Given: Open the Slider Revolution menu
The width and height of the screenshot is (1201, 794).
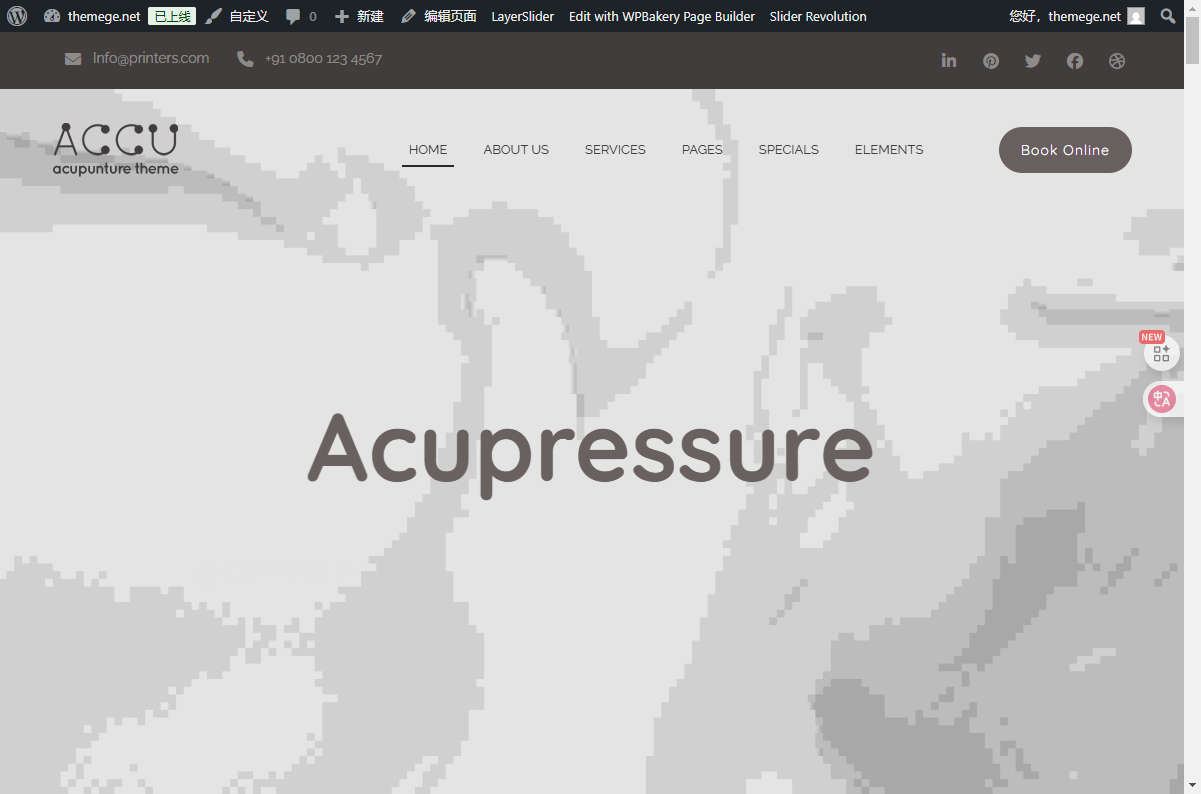Looking at the screenshot, I should pyautogui.click(x=818, y=16).
